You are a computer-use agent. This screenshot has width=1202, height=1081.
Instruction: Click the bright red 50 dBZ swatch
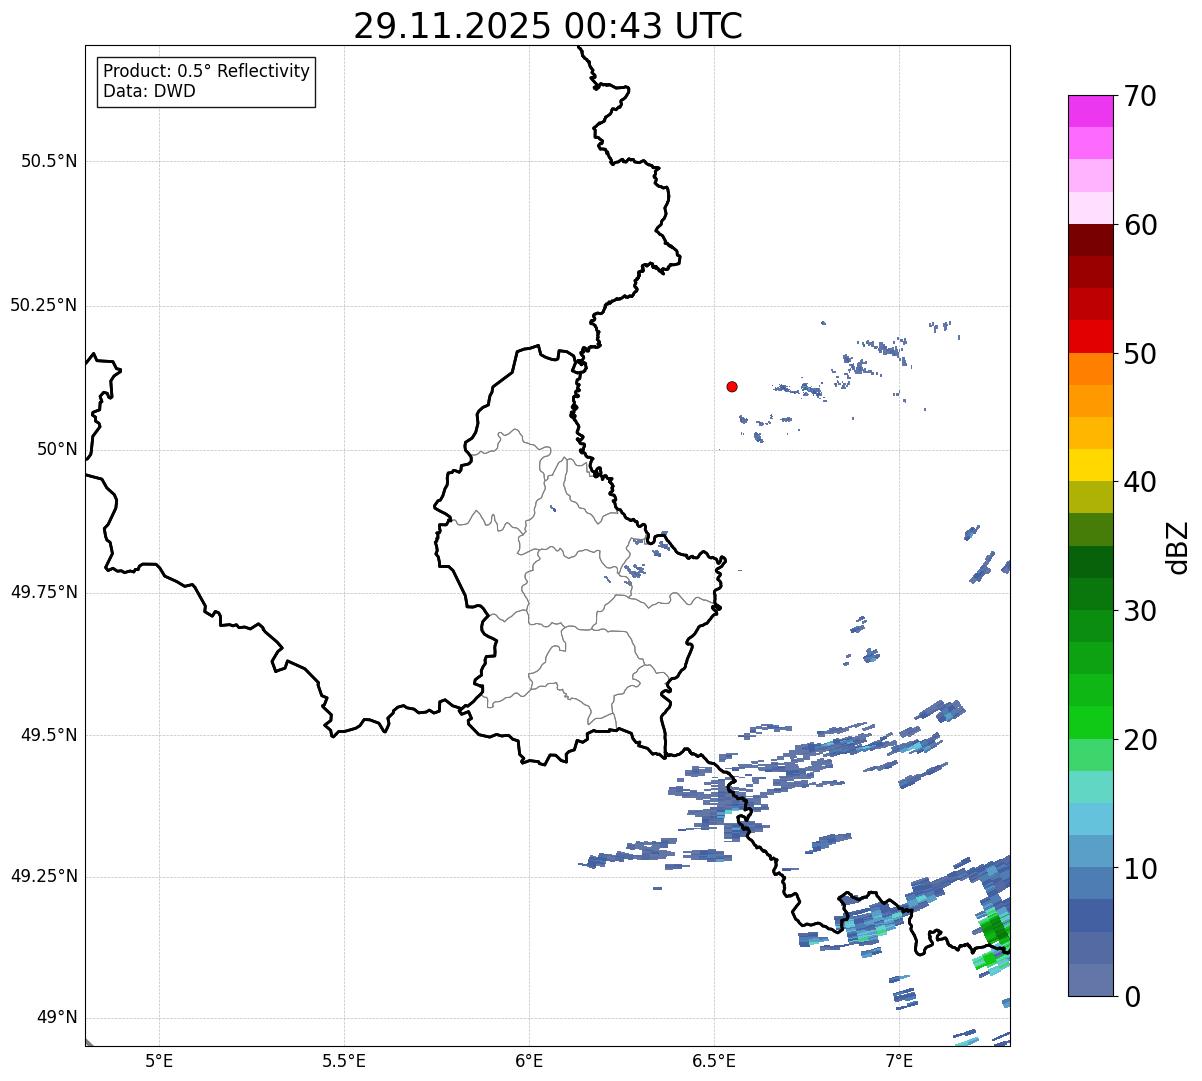tap(1090, 337)
